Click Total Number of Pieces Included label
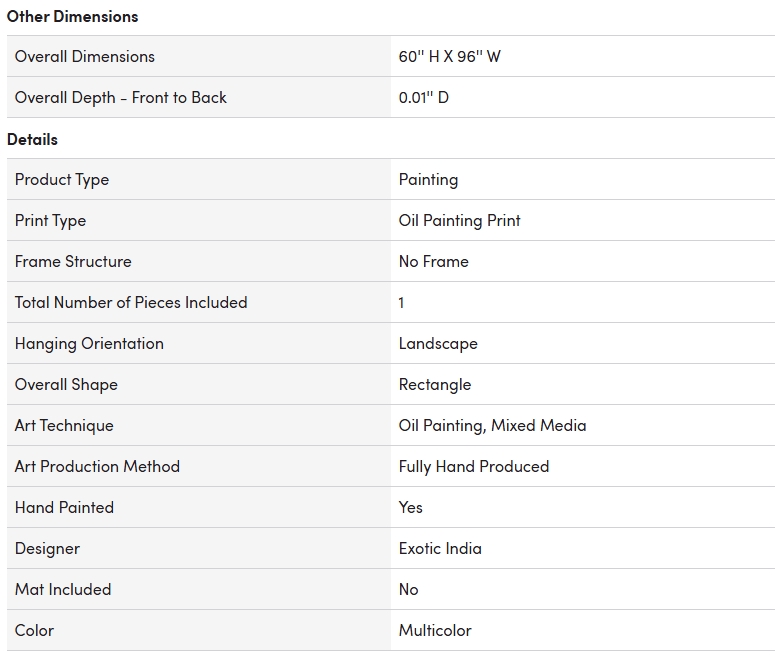The width and height of the screenshot is (784, 662). (131, 303)
